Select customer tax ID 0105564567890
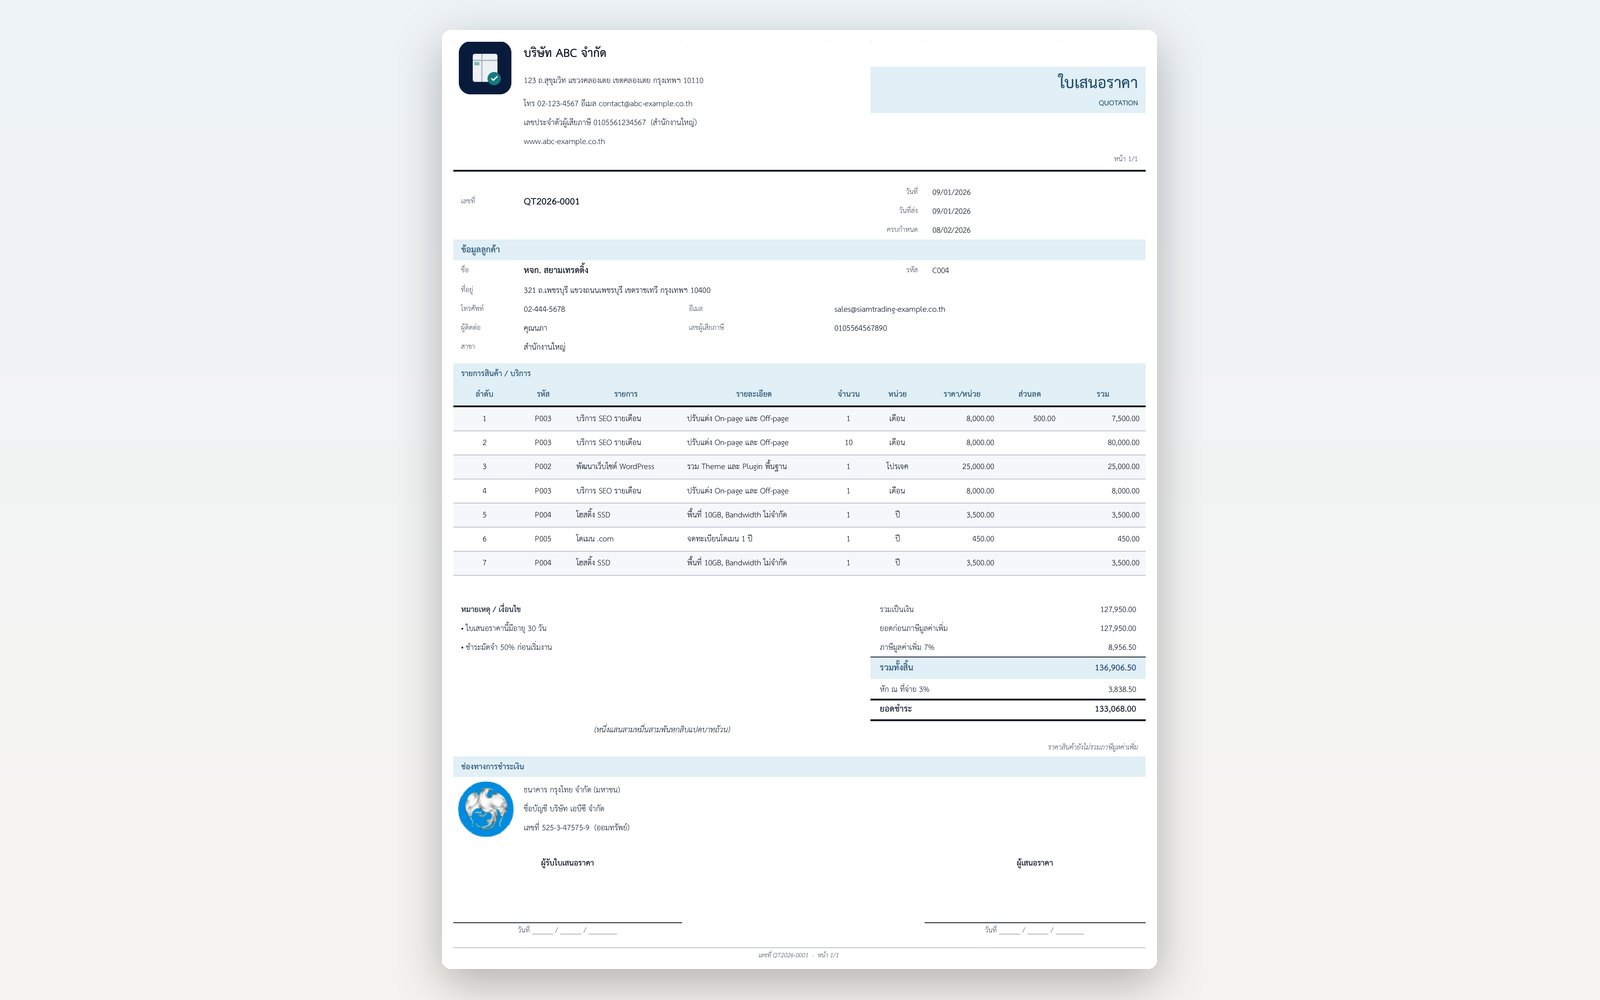This screenshot has width=1600, height=1000. coord(860,328)
